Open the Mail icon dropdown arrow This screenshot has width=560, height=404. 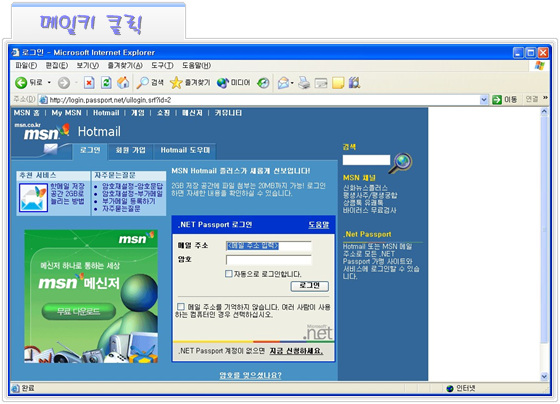pyautogui.click(x=292, y=83)
